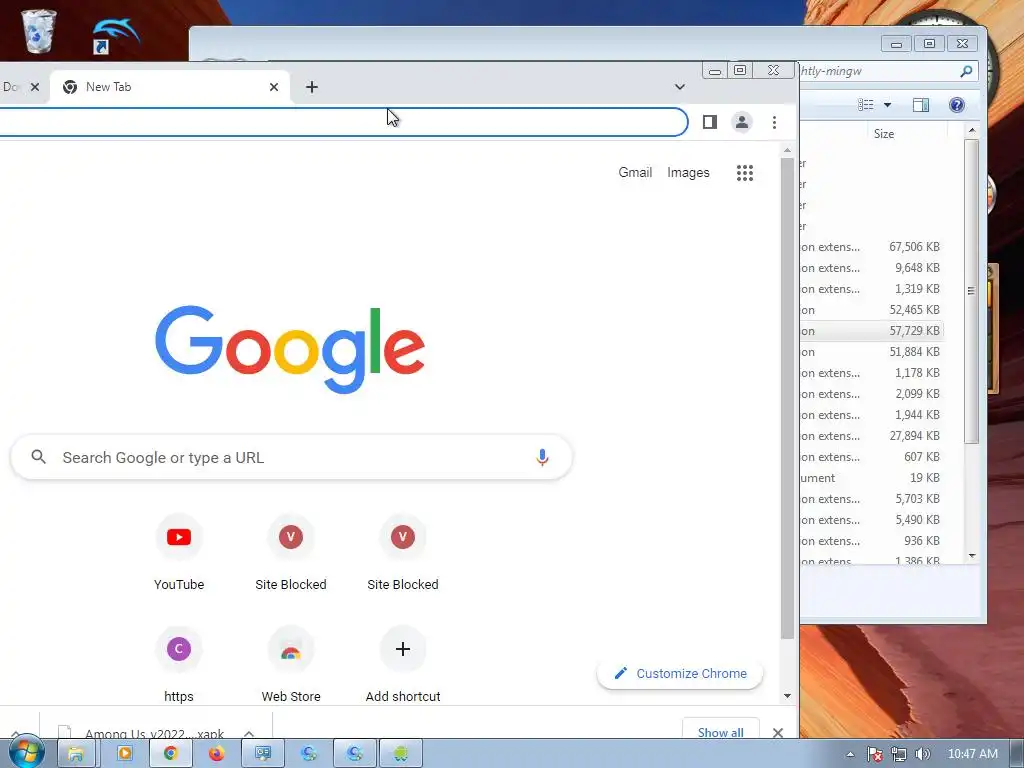Select the file row sized 67,506 KB
Viewport: 1024px width, 768px height.
872,247
